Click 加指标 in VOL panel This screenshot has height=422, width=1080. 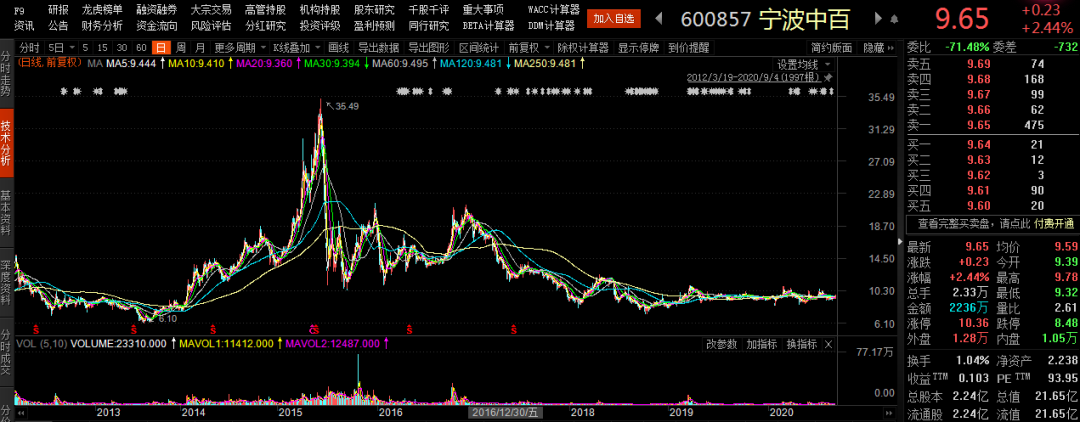click(762, 344)
